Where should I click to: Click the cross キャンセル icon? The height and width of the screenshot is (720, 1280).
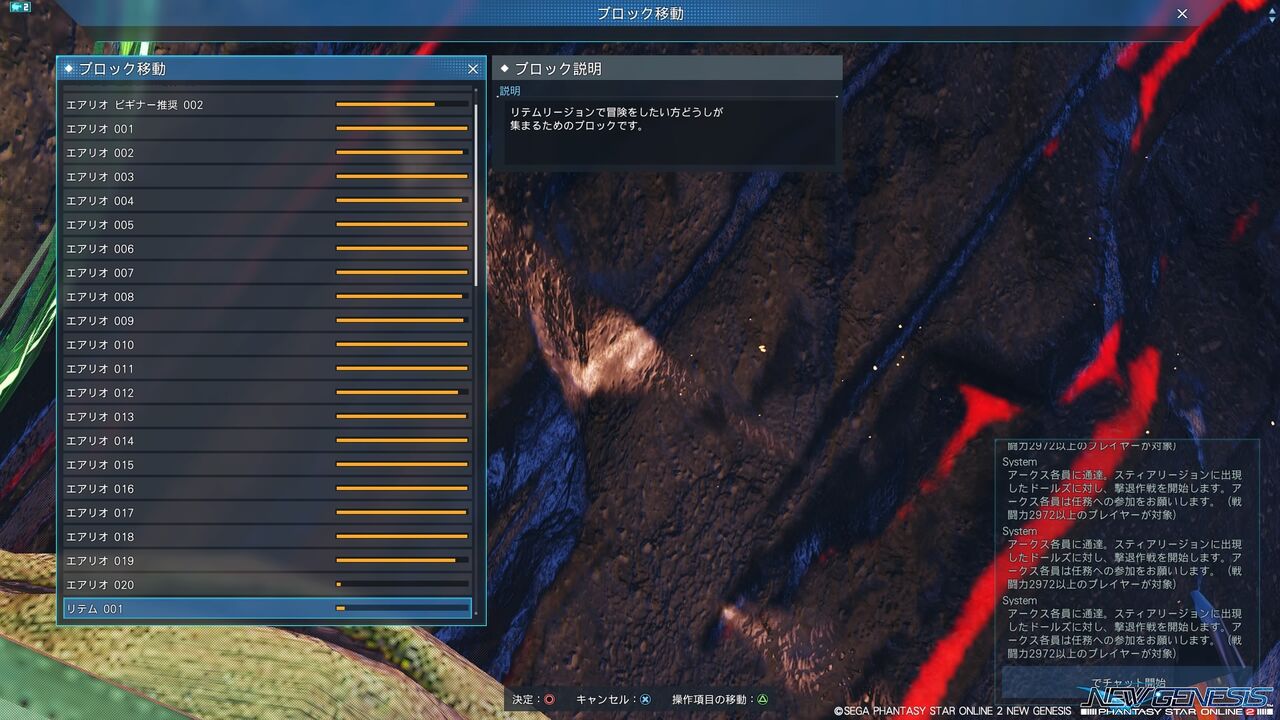(x=645, y=700)
